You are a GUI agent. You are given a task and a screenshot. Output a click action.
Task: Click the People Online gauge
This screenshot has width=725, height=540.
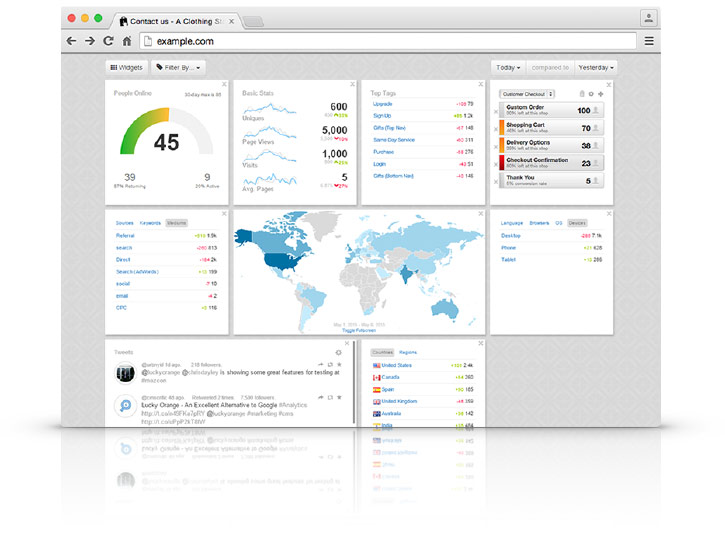(166, 132)
